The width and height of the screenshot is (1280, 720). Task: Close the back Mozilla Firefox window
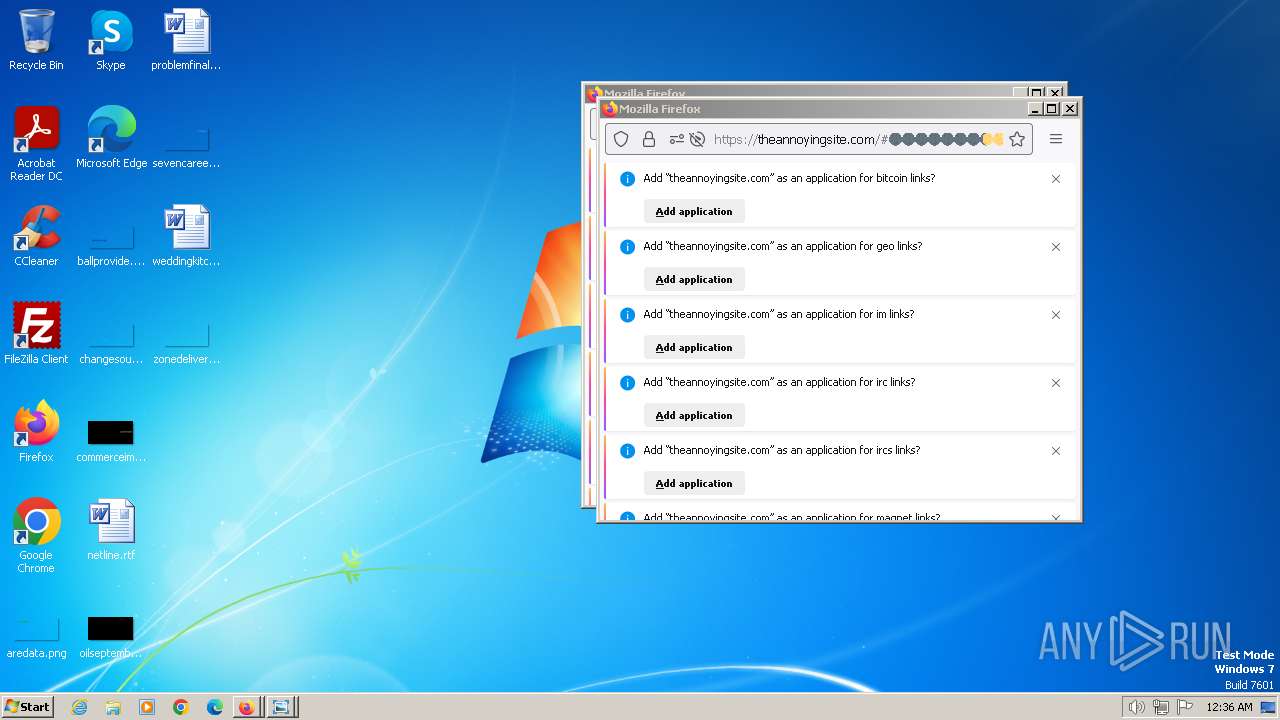click(1055, 93)
